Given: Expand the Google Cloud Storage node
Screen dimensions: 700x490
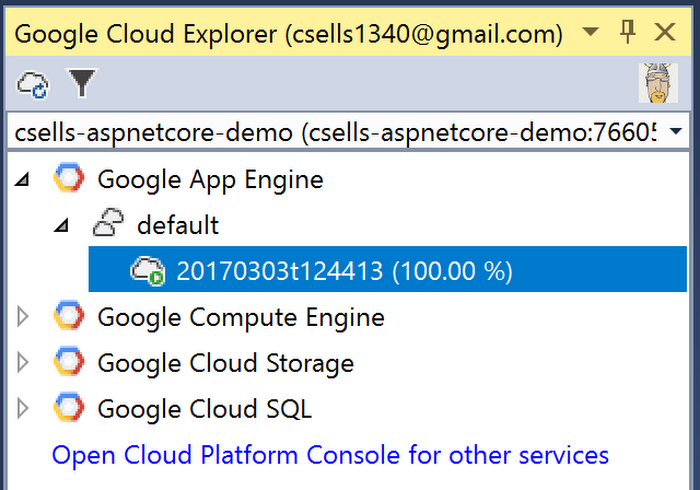Looking at the screenshot, I should pos(22,362).
